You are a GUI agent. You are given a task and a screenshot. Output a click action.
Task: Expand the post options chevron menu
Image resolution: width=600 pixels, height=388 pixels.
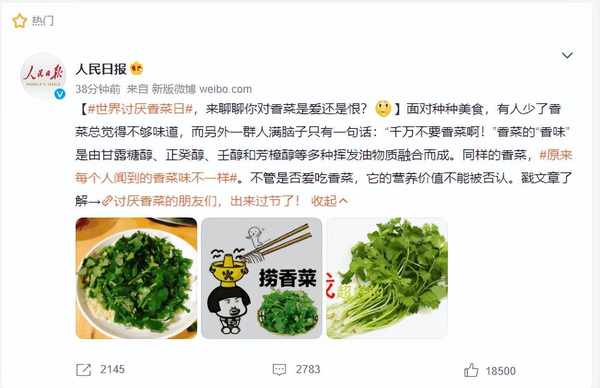click(x=567, y=55)
